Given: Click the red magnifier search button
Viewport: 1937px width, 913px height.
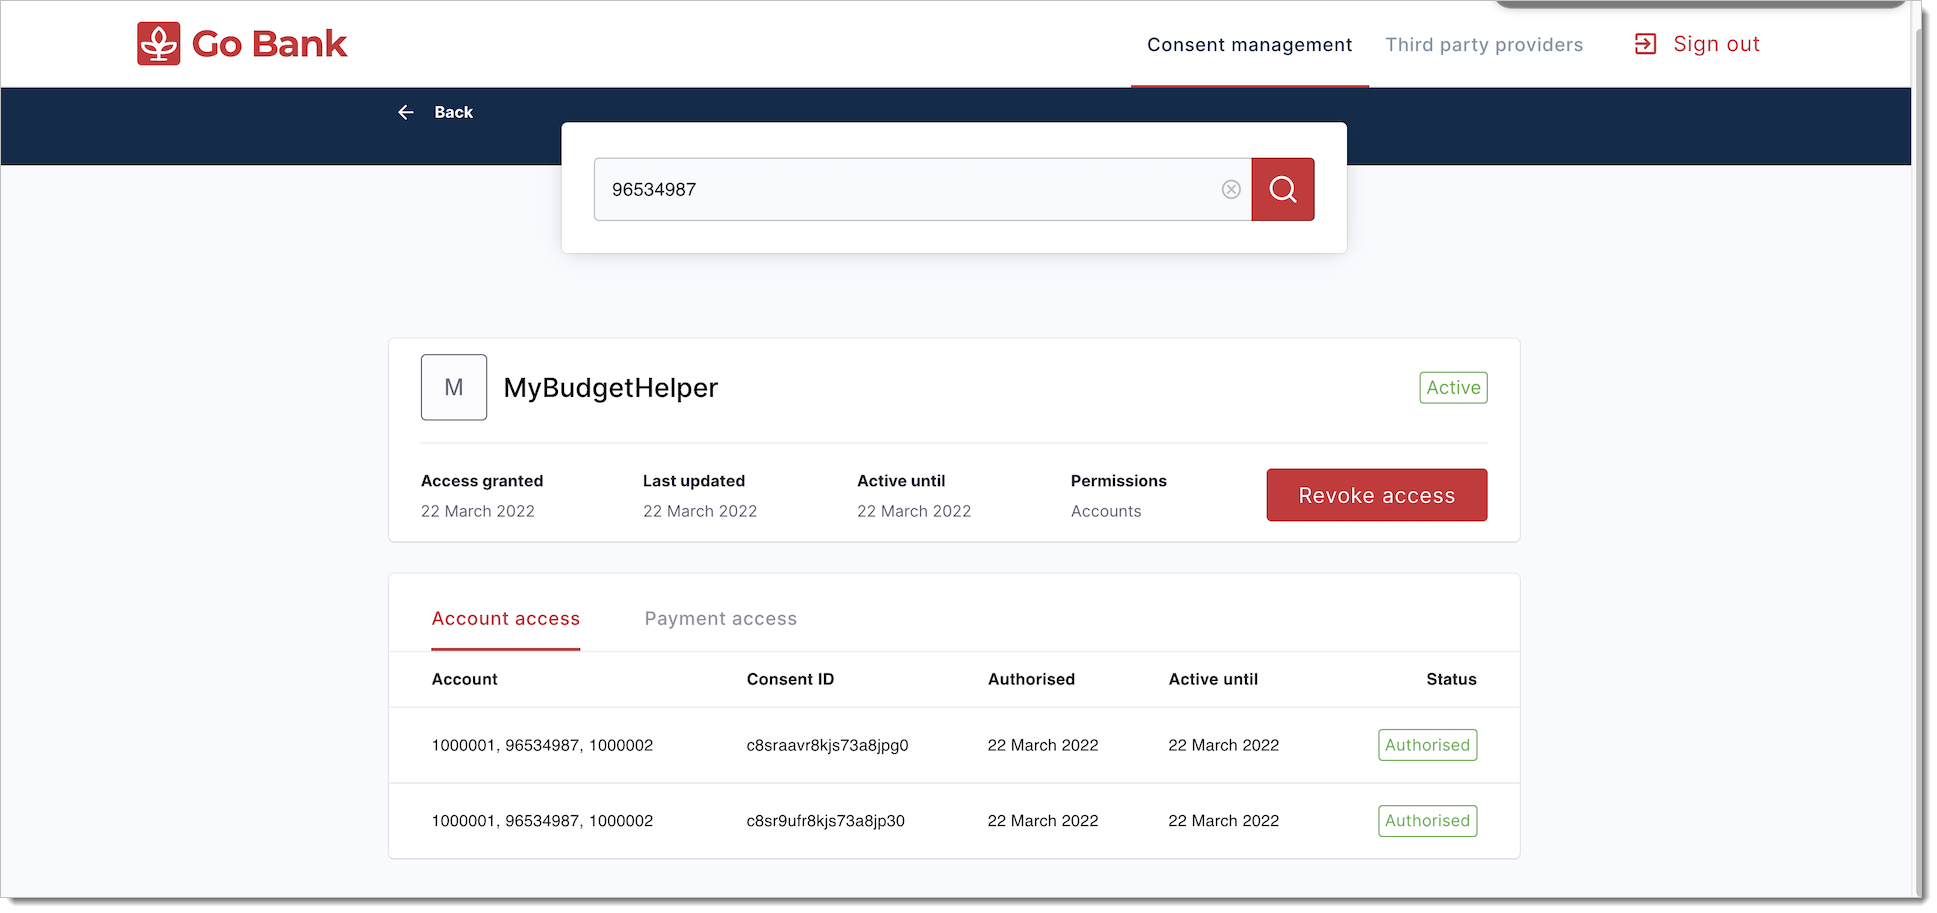Looking at the screenshot, I should pyautogui.click(x=1283, y=189).
